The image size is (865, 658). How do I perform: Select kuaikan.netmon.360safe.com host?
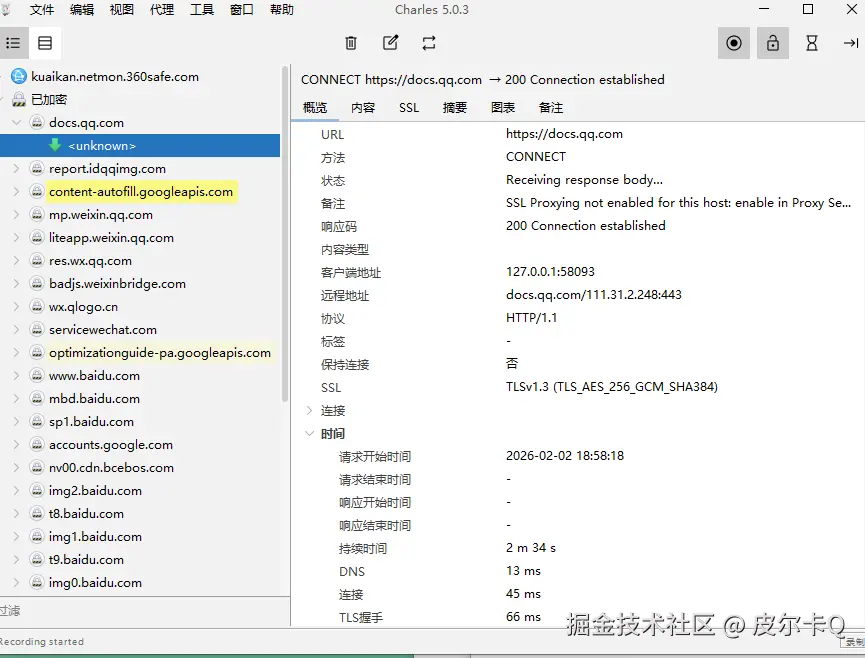(115, 77)
